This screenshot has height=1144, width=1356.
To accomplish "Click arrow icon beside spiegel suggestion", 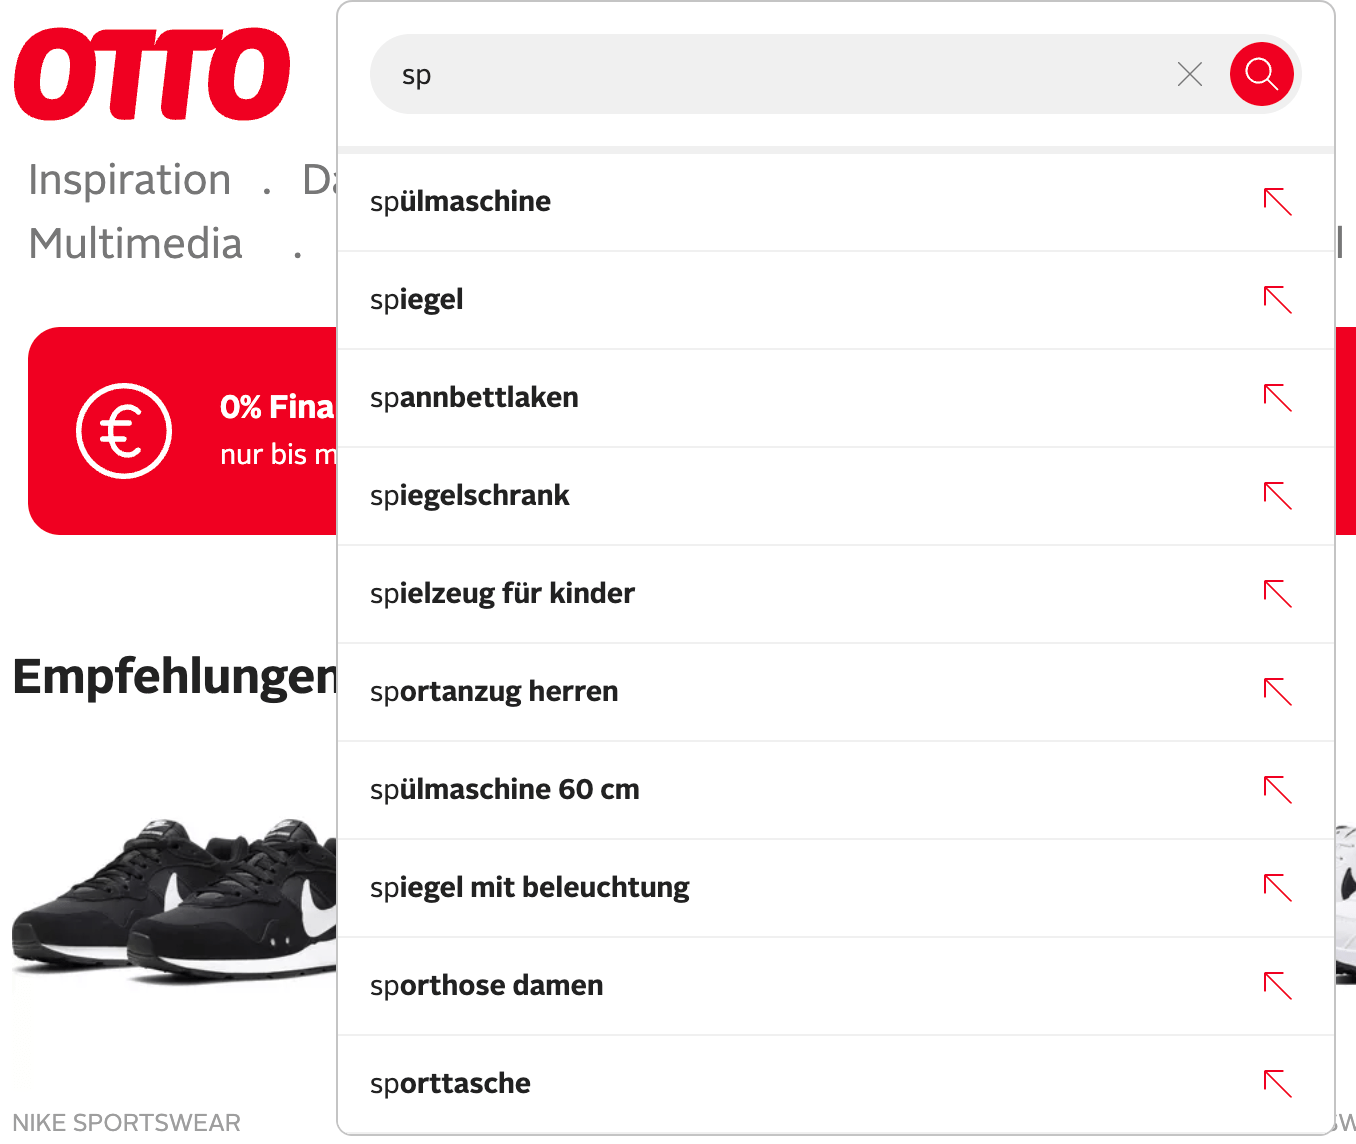I will (1277, 299).
